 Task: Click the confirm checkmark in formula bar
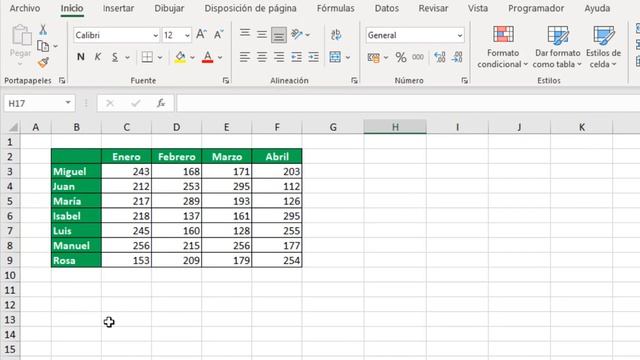coord(136,103)
